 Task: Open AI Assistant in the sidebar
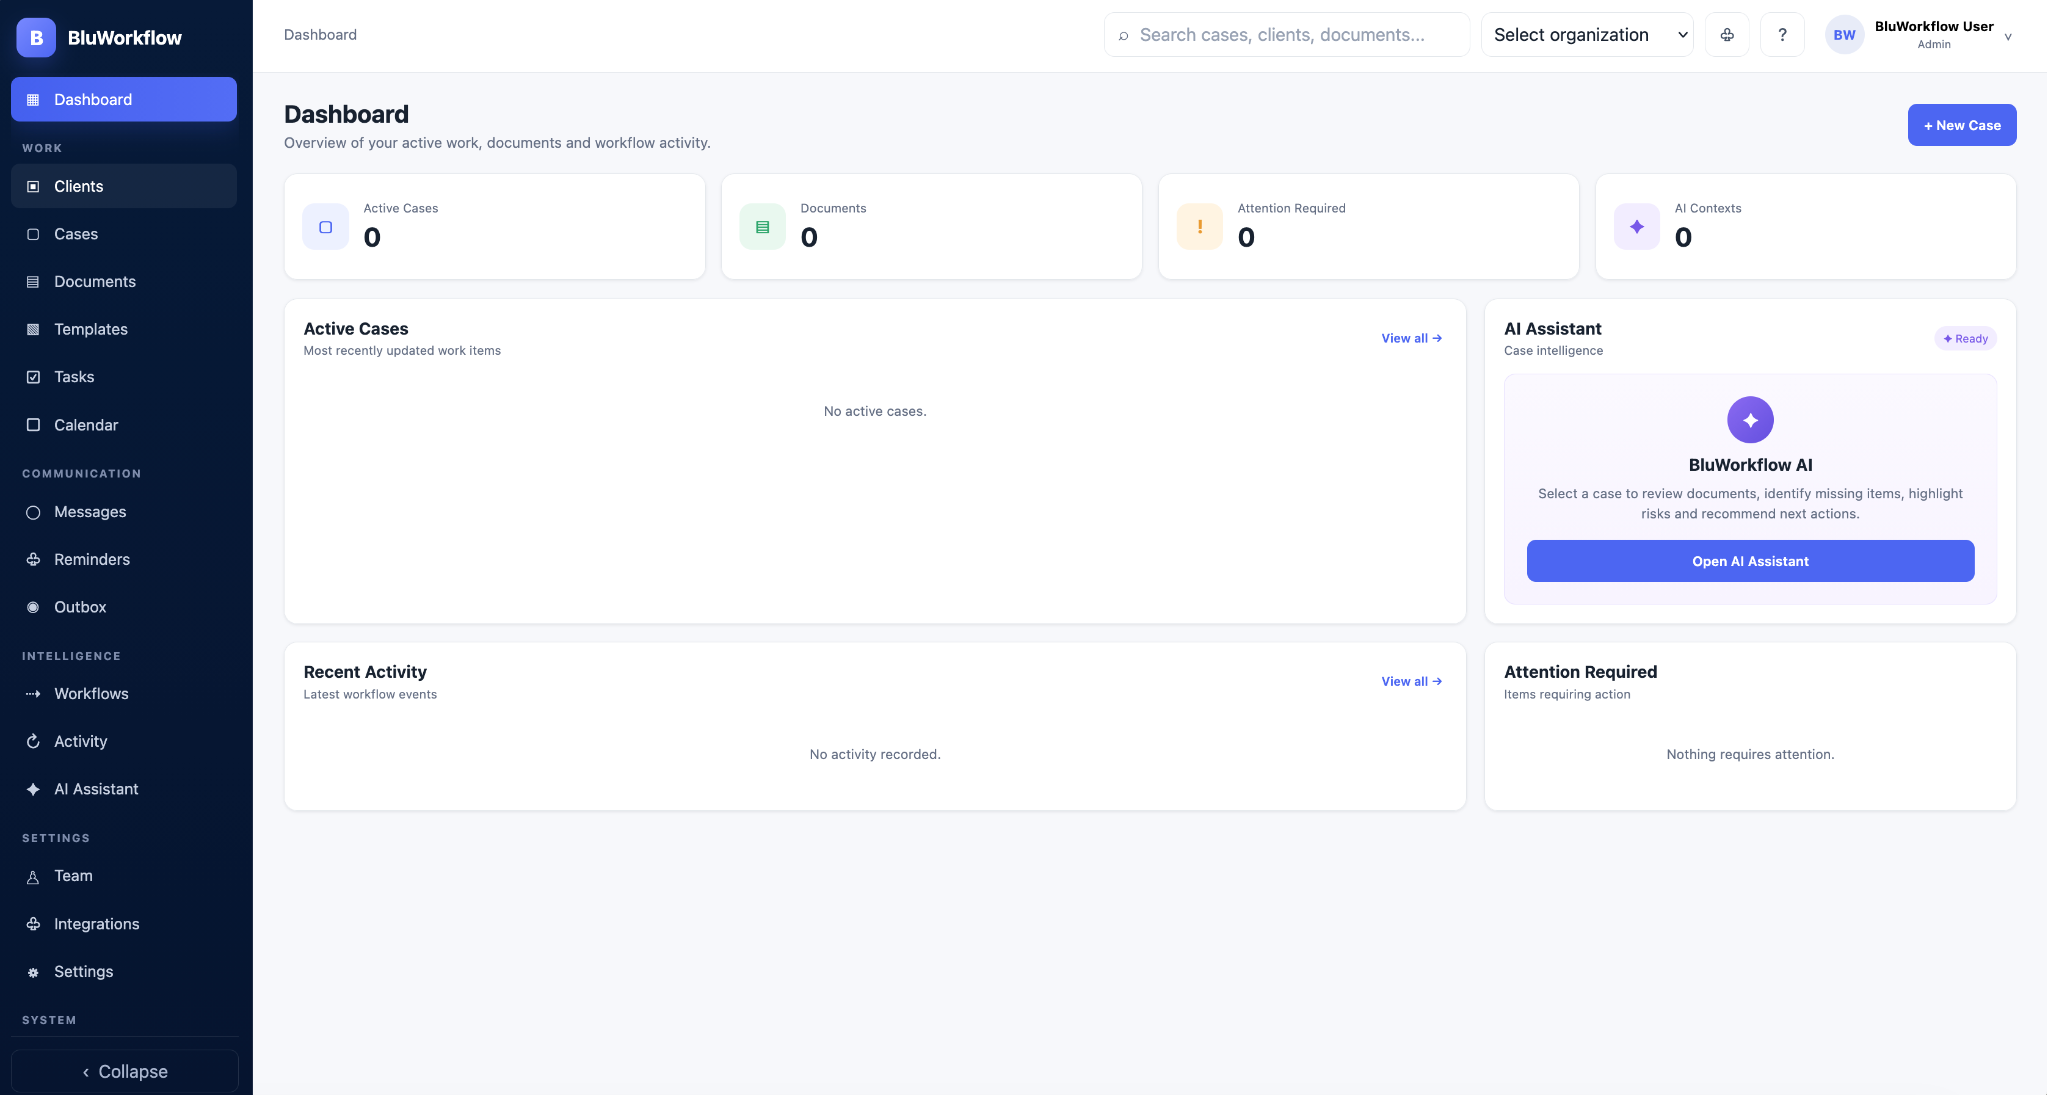(124, 789)
